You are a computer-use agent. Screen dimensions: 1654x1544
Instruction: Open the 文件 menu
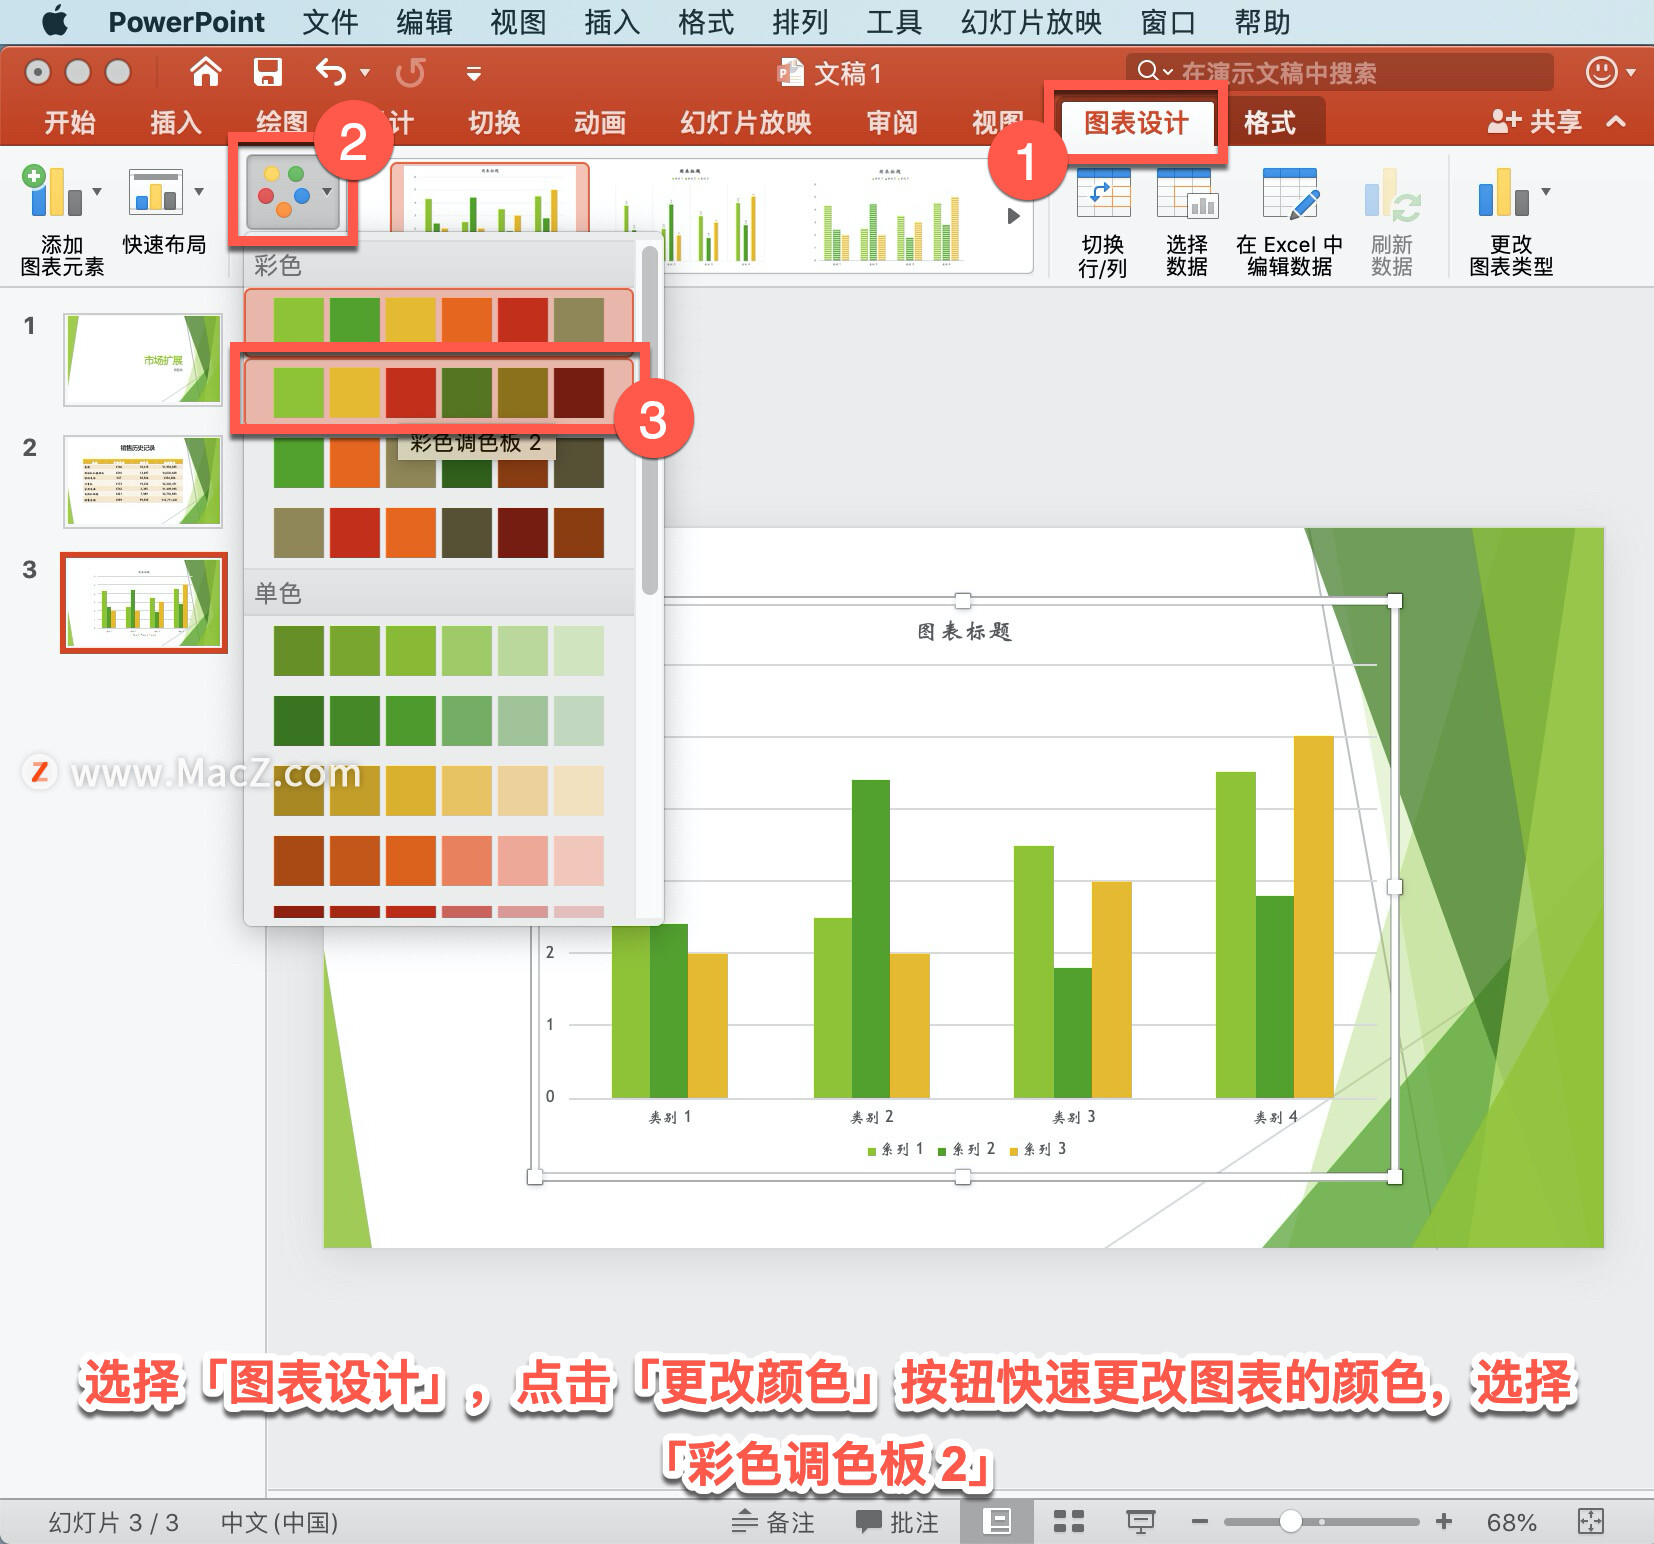click(330, 22)
